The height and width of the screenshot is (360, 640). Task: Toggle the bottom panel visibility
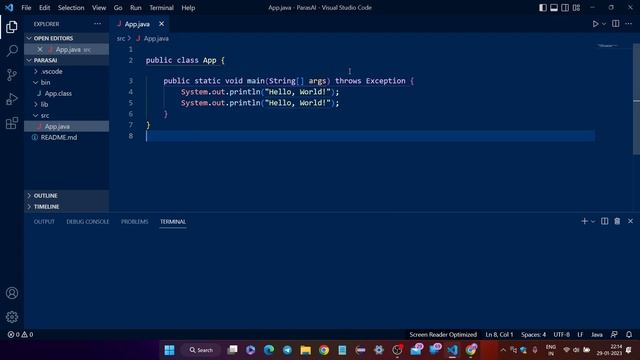[x=554, y=8]
